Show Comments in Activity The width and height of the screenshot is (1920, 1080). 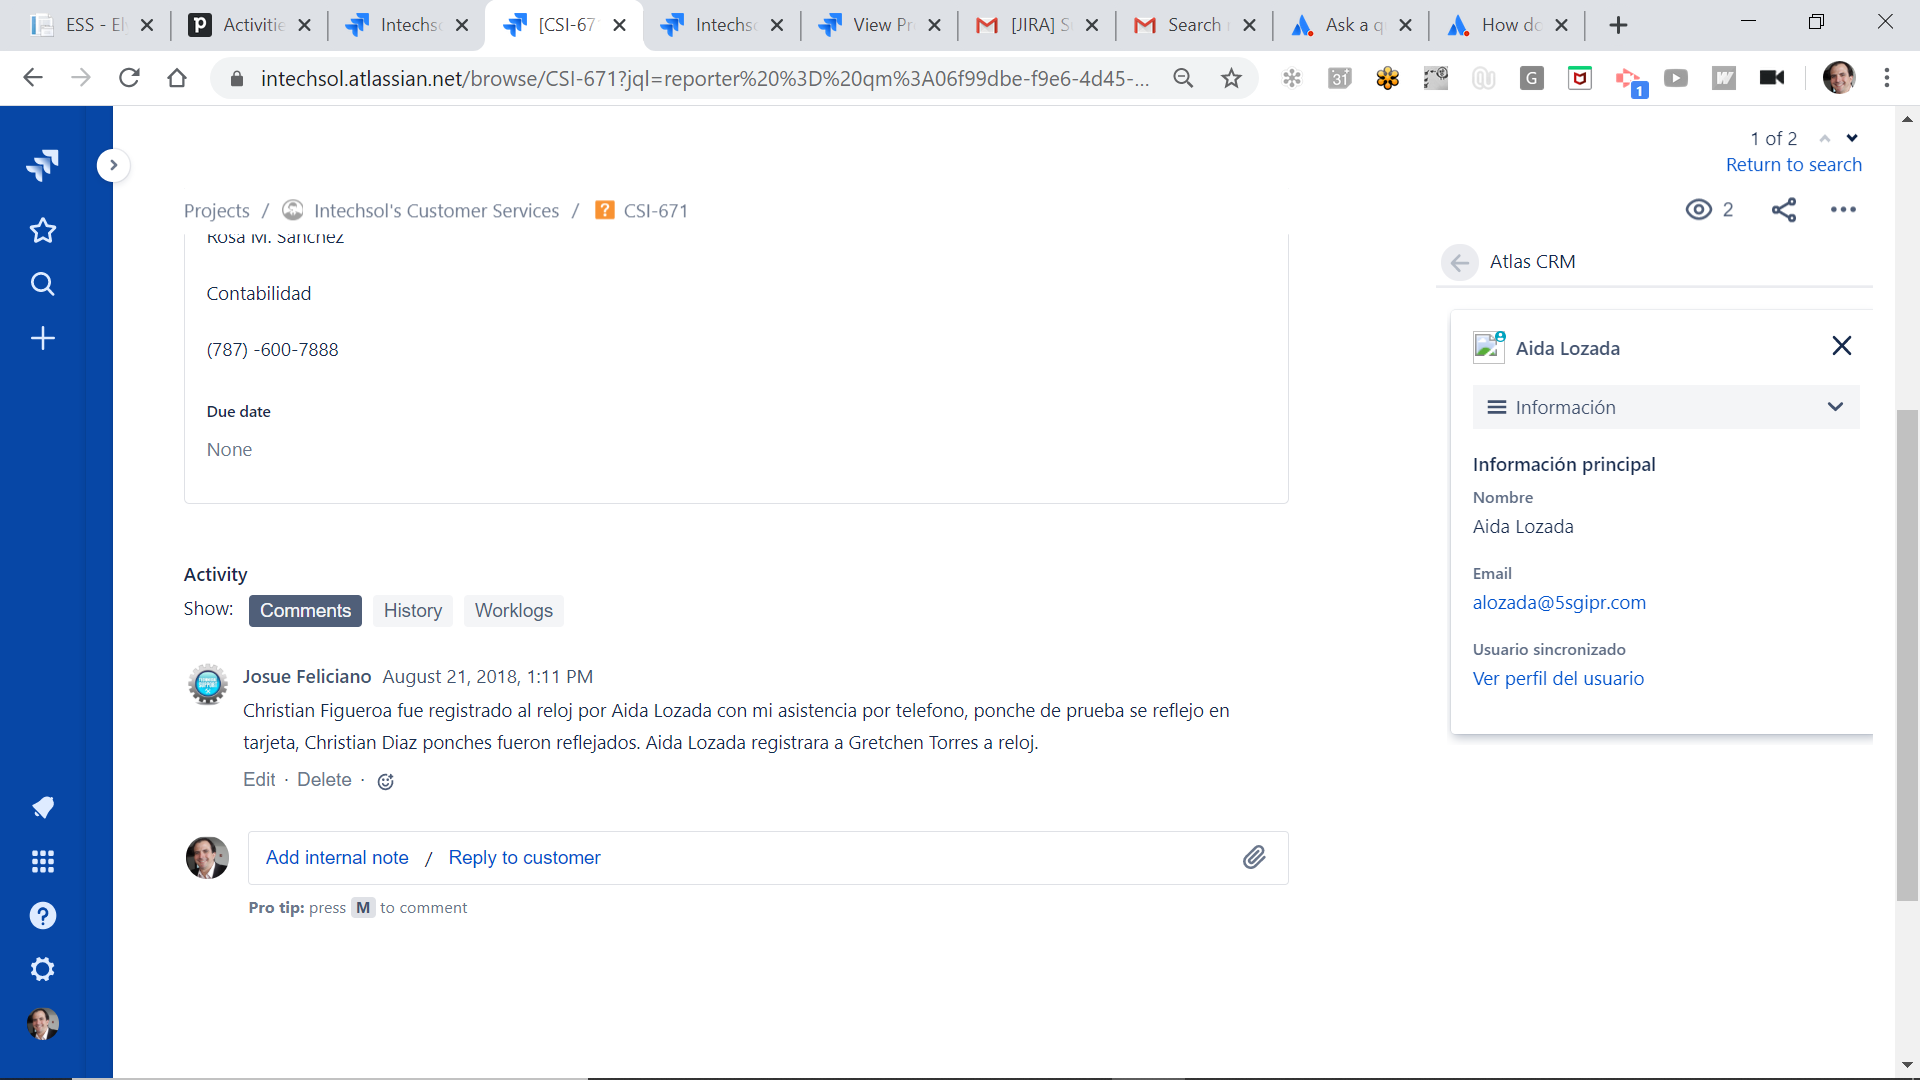pos(305,611)
